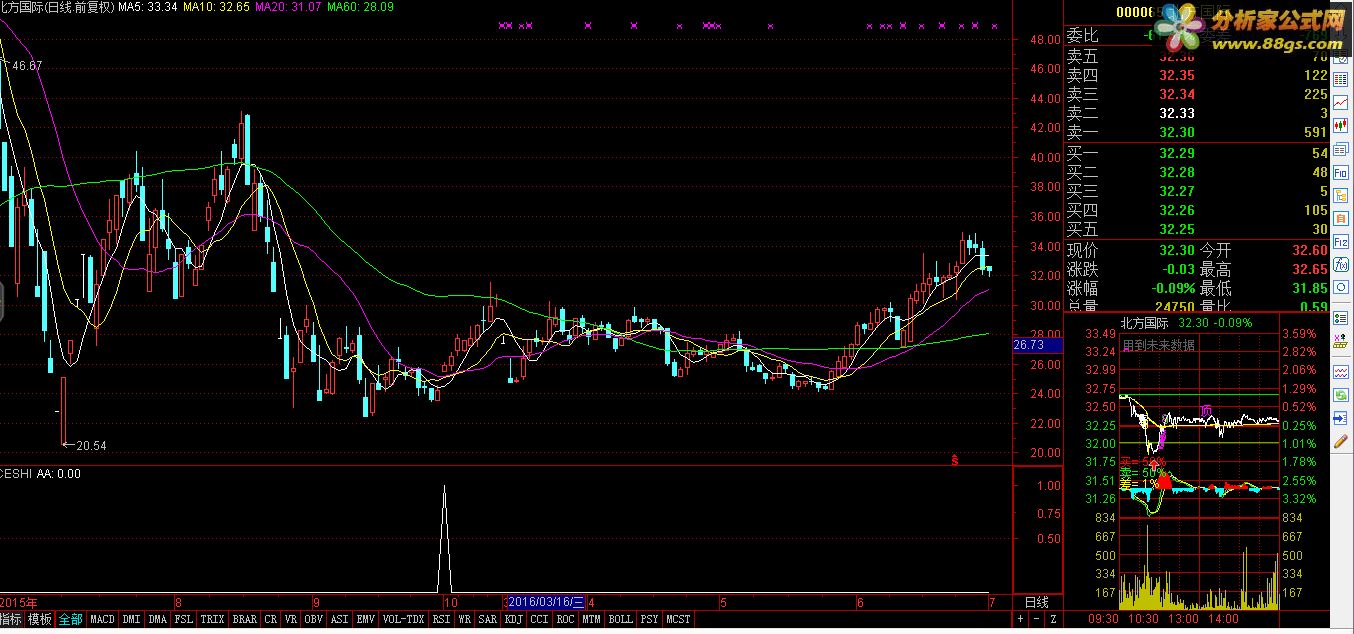Switch to the 指标 tab
The width and height of the screenshot is (1354, 634).
click(x=12, y=619)
